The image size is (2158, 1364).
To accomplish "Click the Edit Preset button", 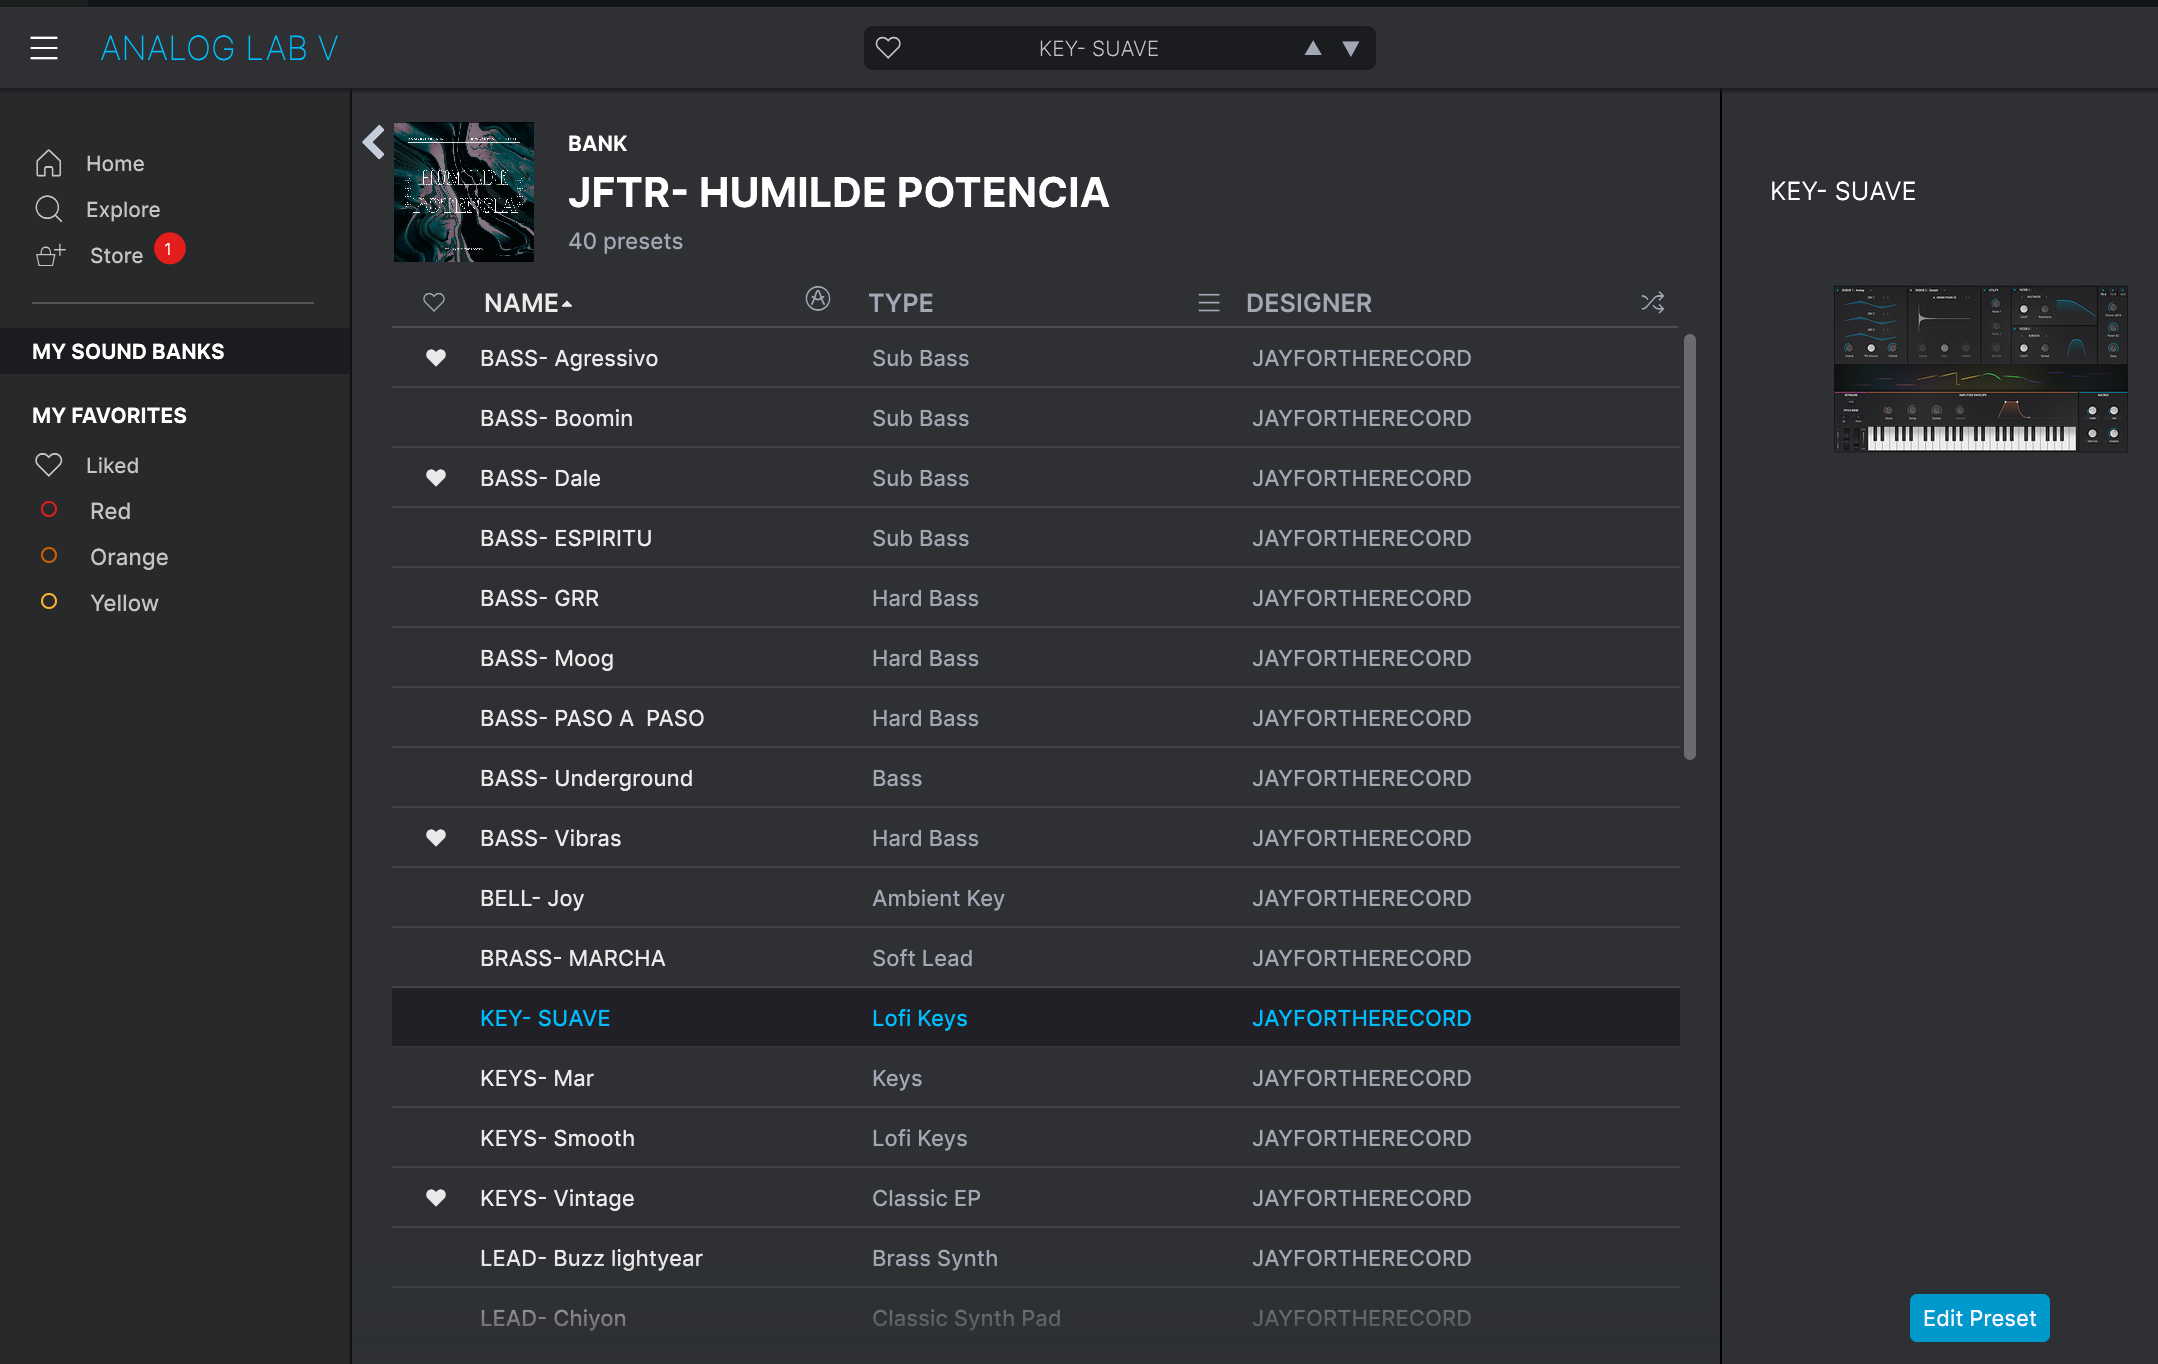I will point(1979,1318).
